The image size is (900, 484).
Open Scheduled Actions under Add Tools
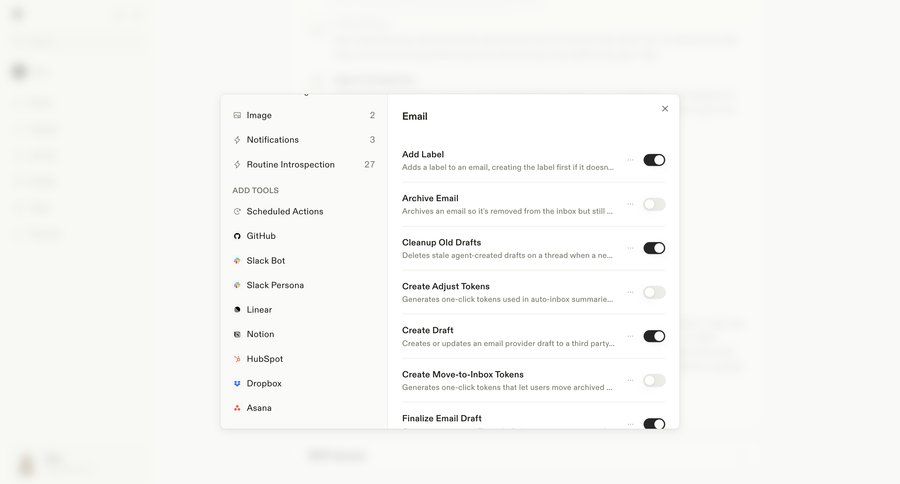click(x=304, y=212)
